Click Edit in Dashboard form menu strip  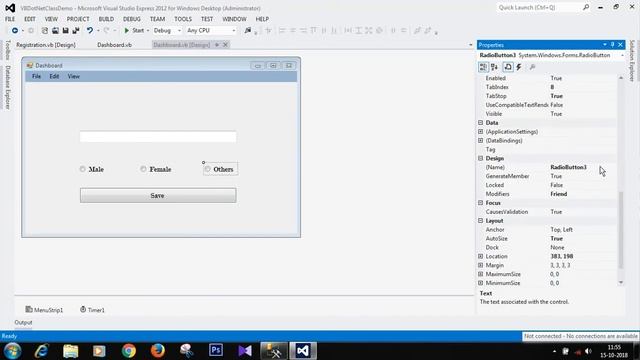(x=54, y=76)
